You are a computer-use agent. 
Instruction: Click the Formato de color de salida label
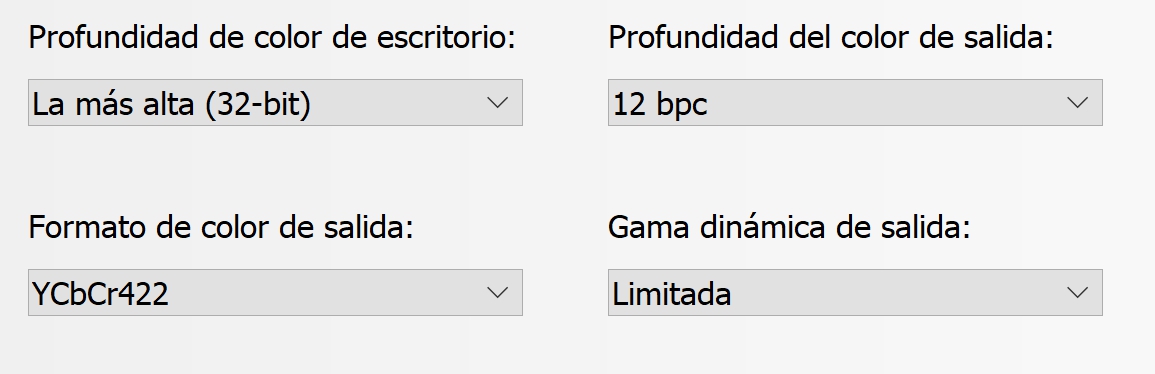tap(221, 227)
